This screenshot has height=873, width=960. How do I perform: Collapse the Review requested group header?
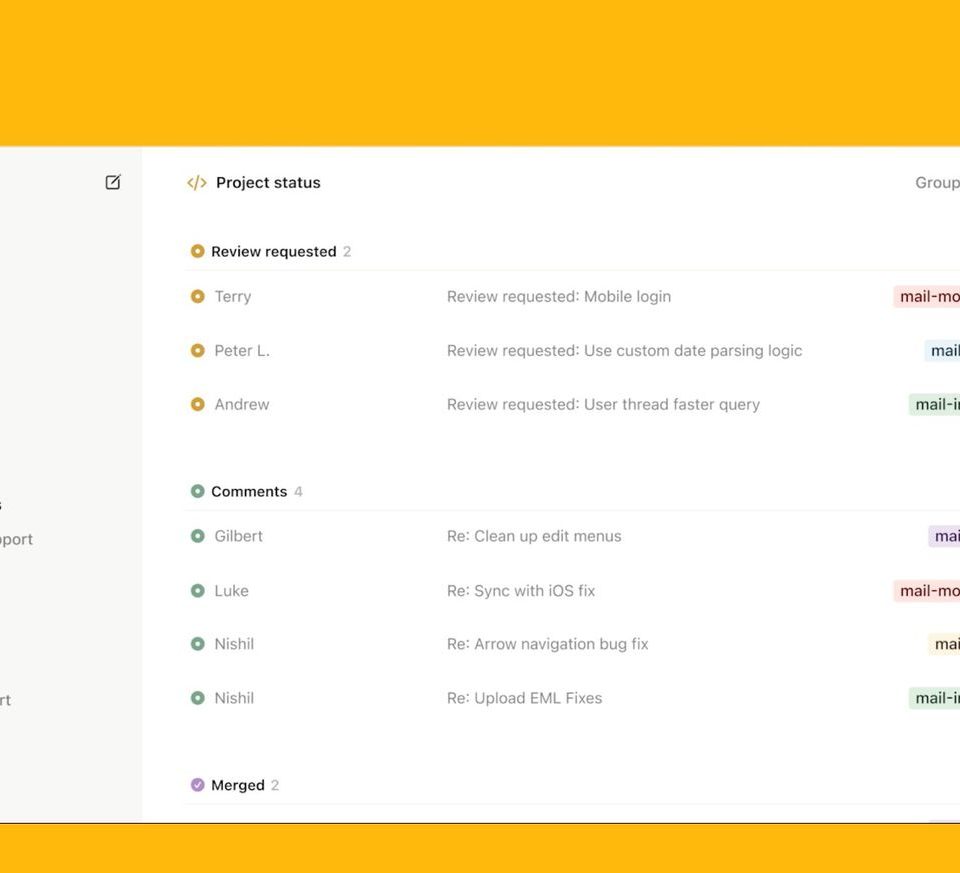(x=272, y=252)
